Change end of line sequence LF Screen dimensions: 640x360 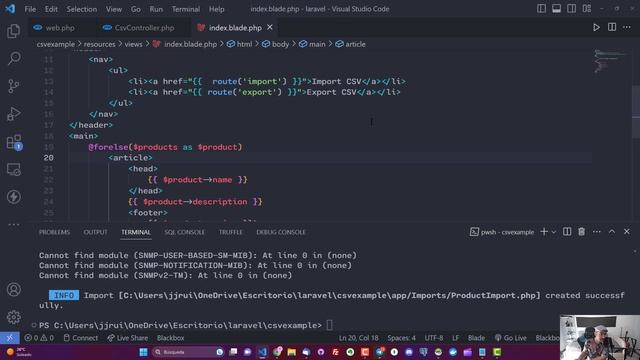tap(455, 338)
